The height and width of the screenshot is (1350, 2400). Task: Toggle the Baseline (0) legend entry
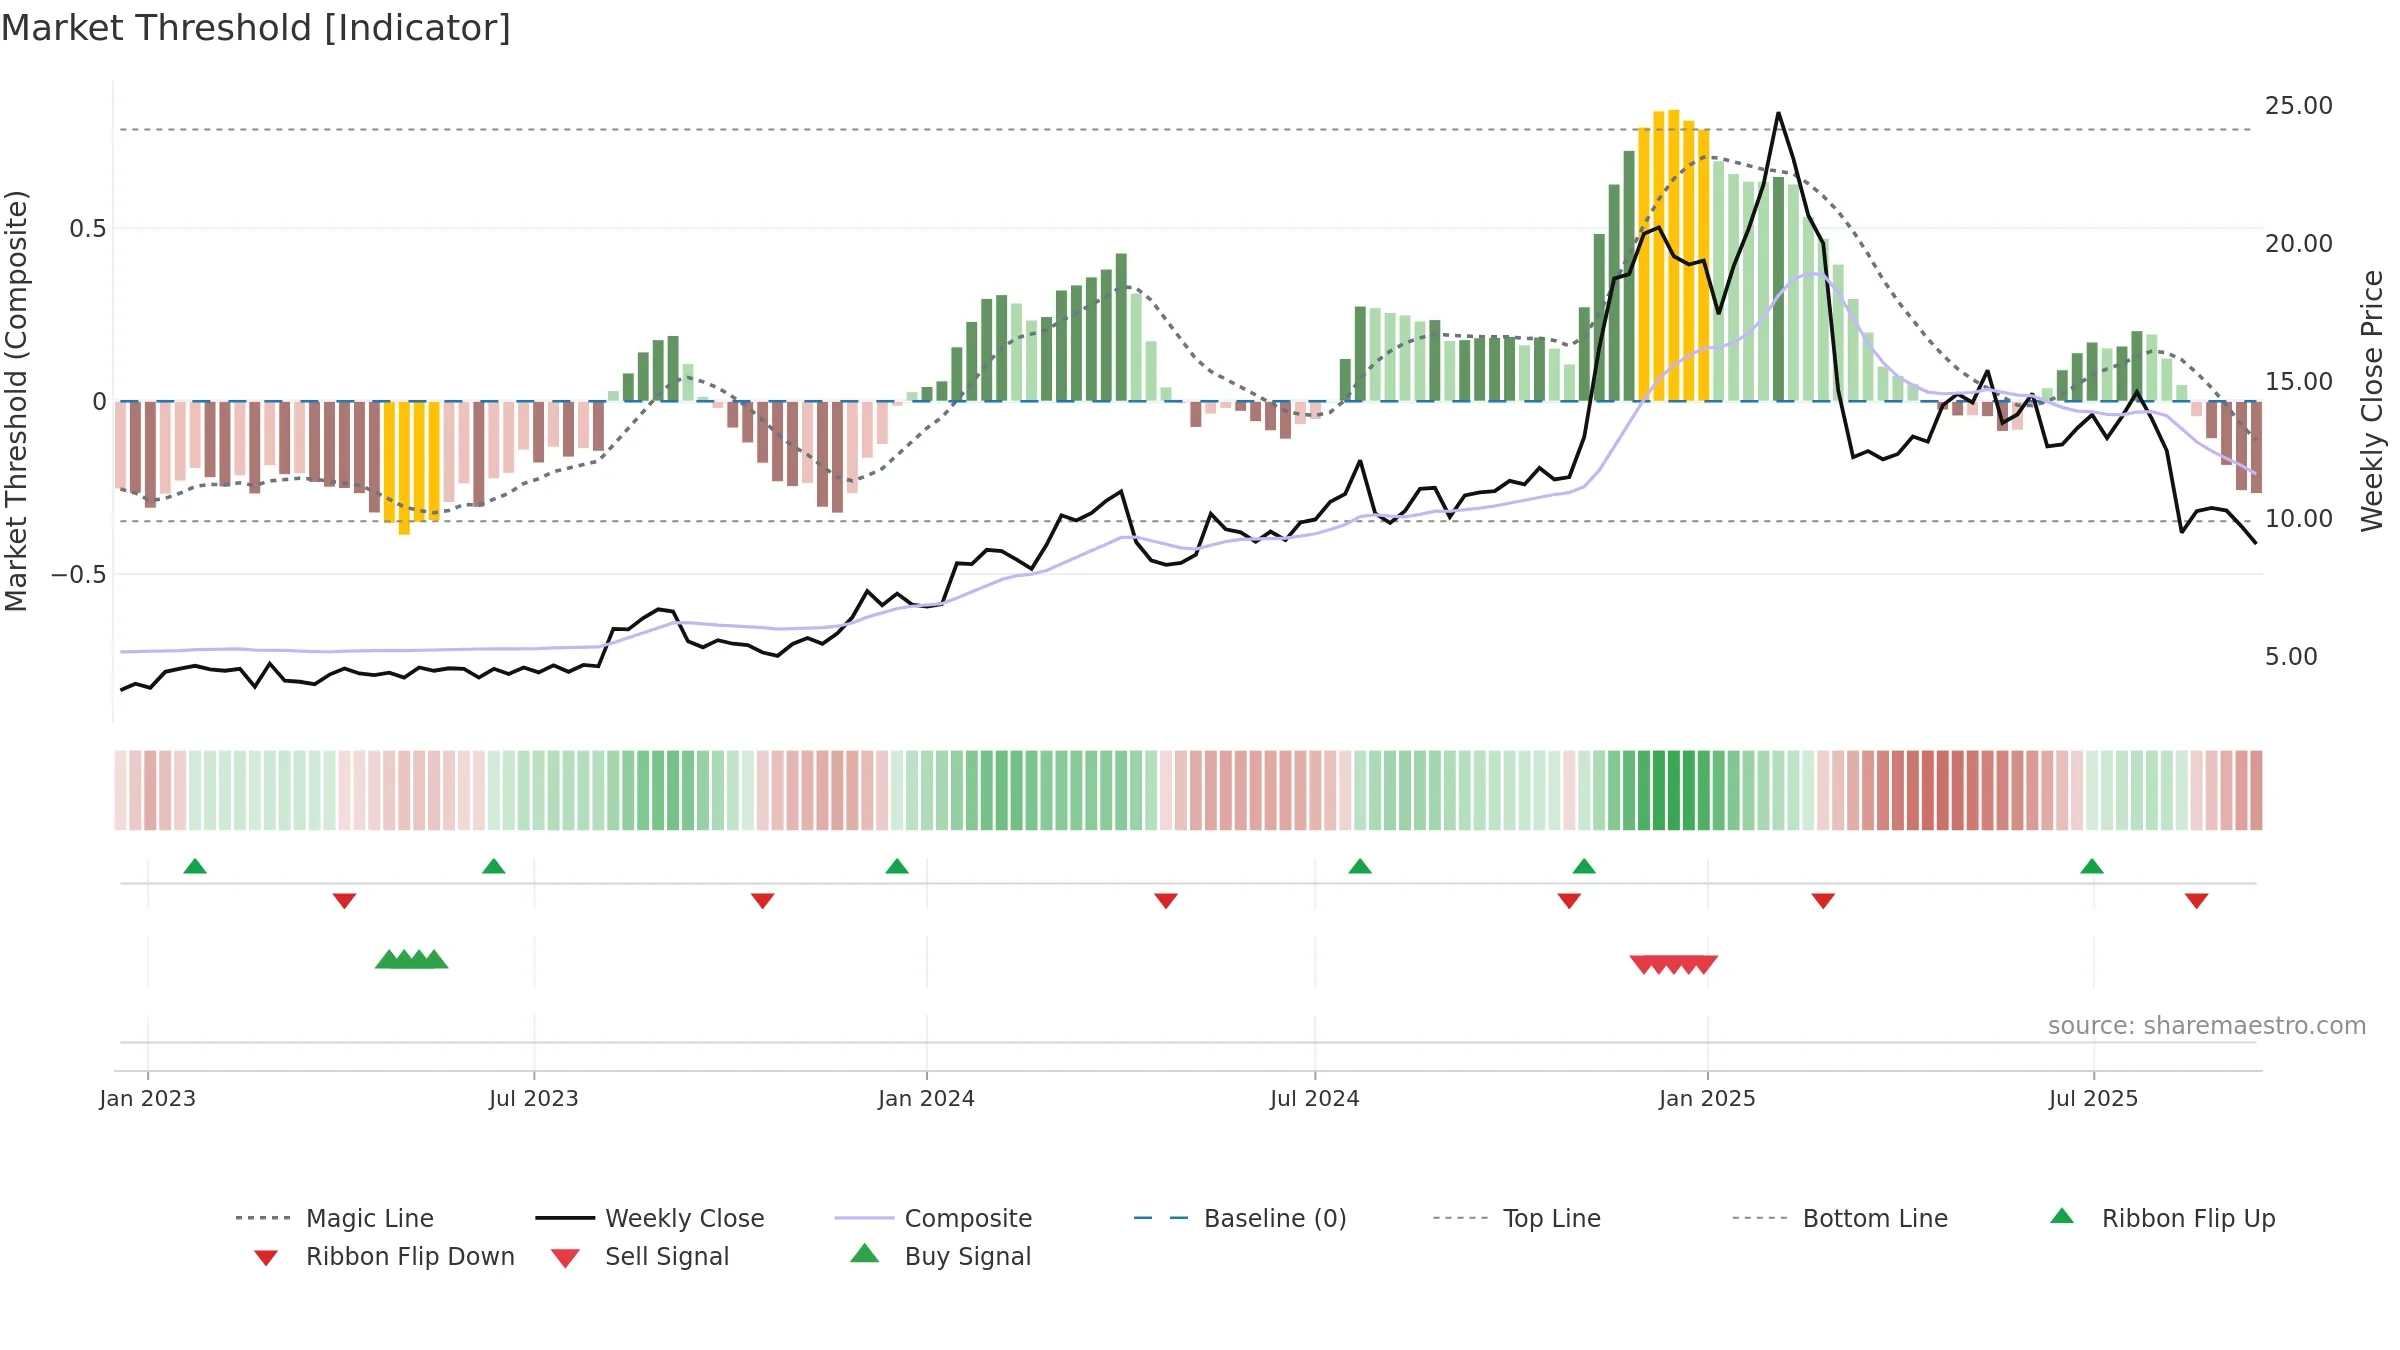tap(1240, 1218)
